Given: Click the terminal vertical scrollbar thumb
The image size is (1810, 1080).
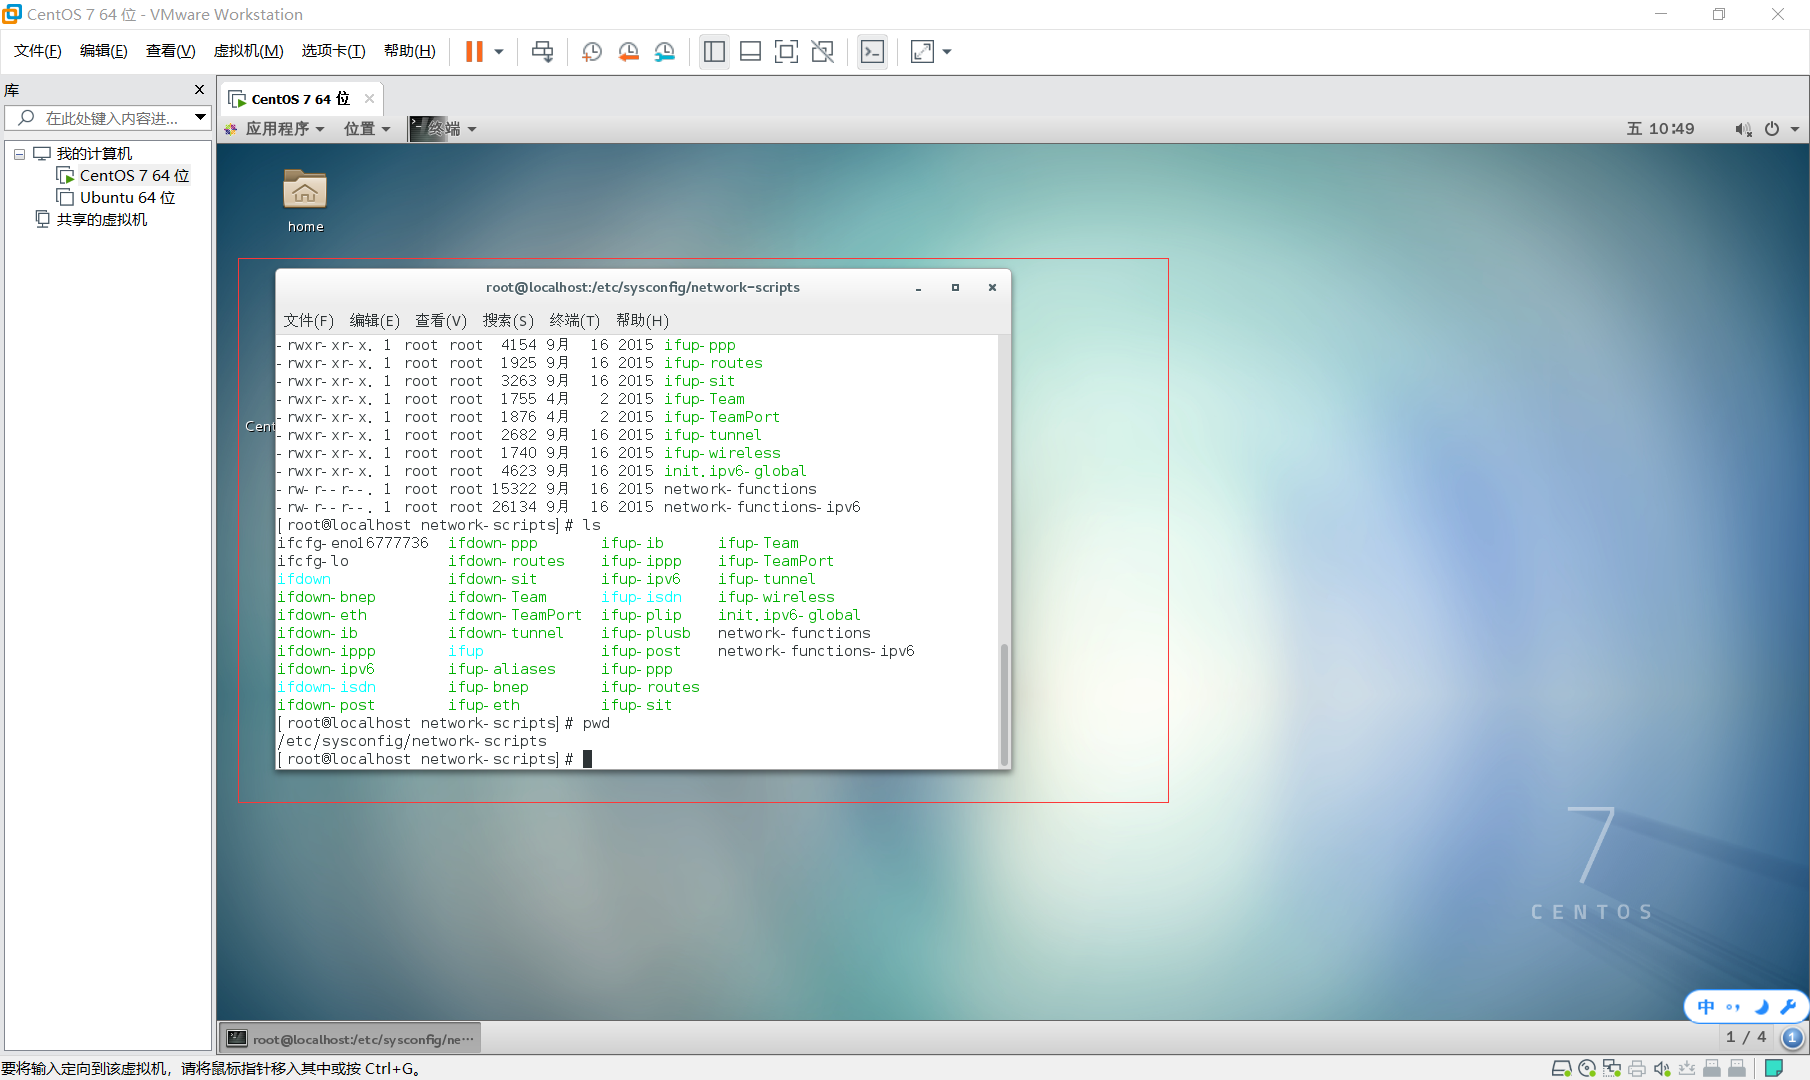Looking at the screenshot, I should point(1004,704).
